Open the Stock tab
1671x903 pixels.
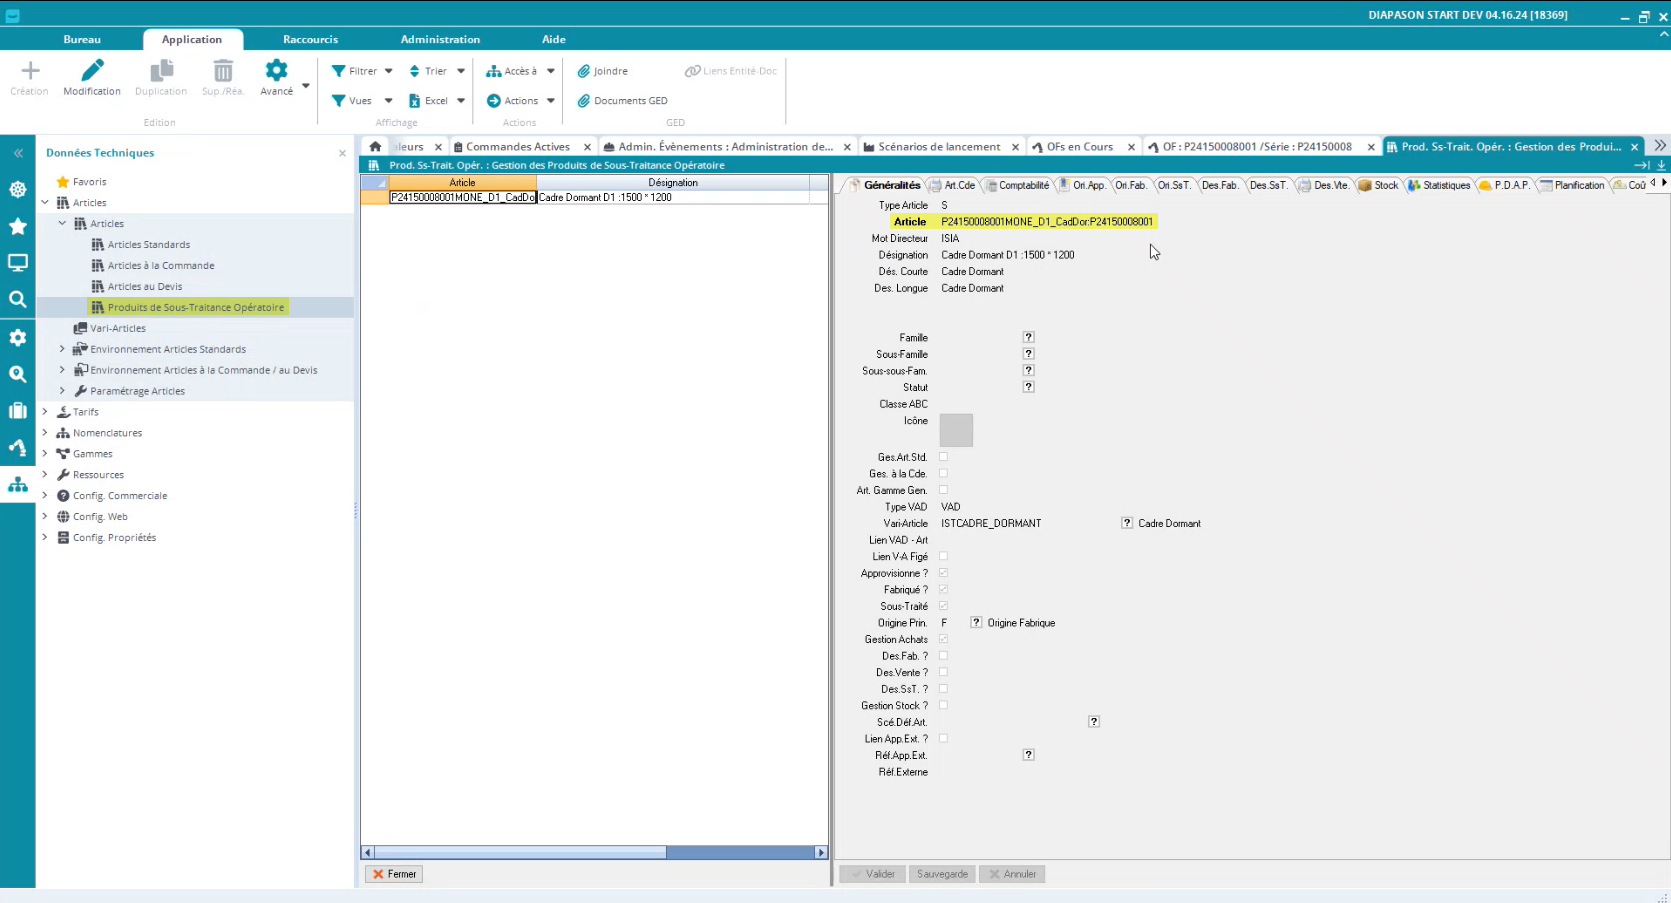1379,185
